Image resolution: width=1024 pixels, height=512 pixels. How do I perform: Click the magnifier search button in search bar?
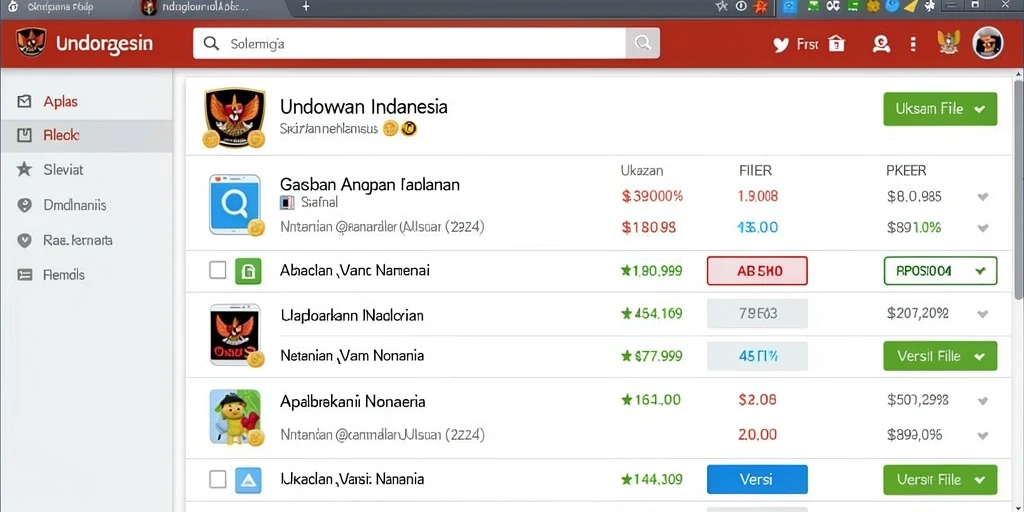pyautogui.click(x=643, y=44)
